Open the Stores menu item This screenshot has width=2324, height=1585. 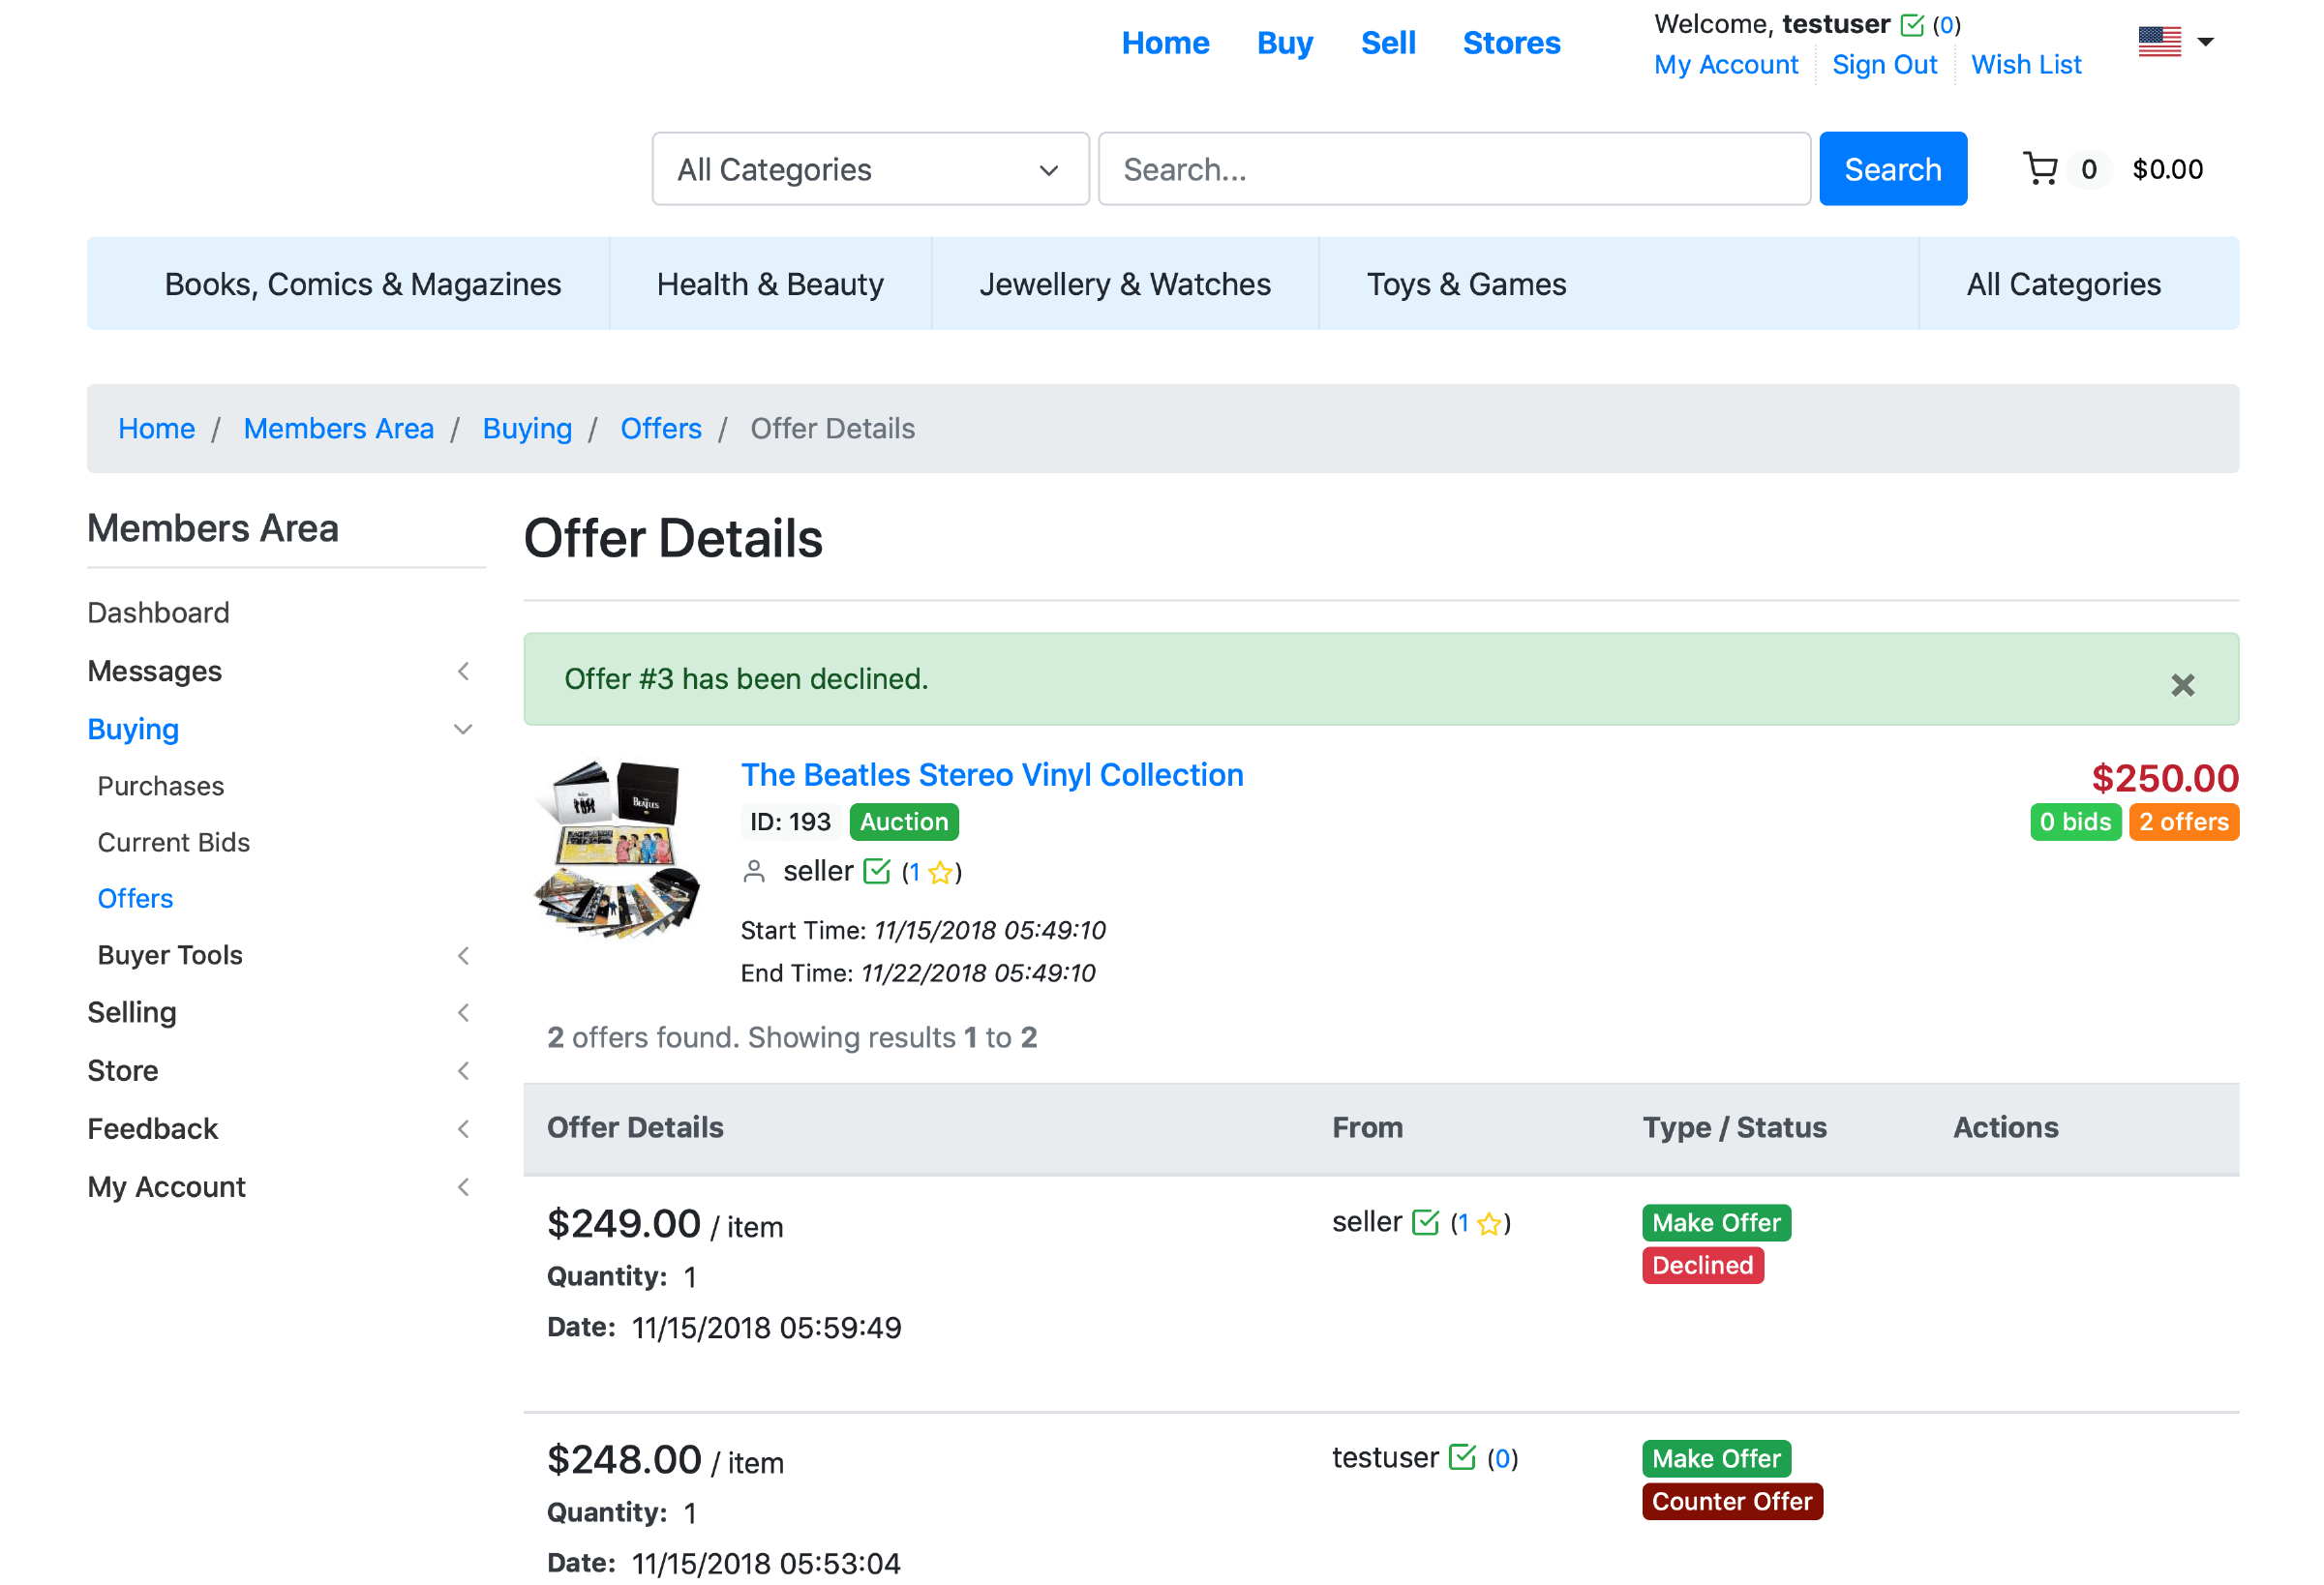point(1511,43)
